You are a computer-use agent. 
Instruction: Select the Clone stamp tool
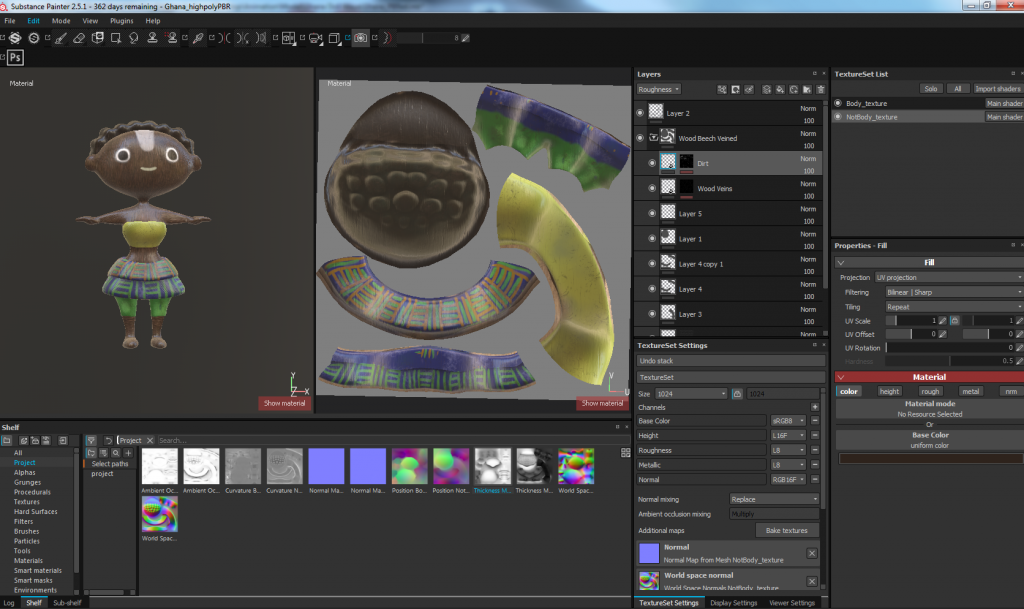coord(152,38)
